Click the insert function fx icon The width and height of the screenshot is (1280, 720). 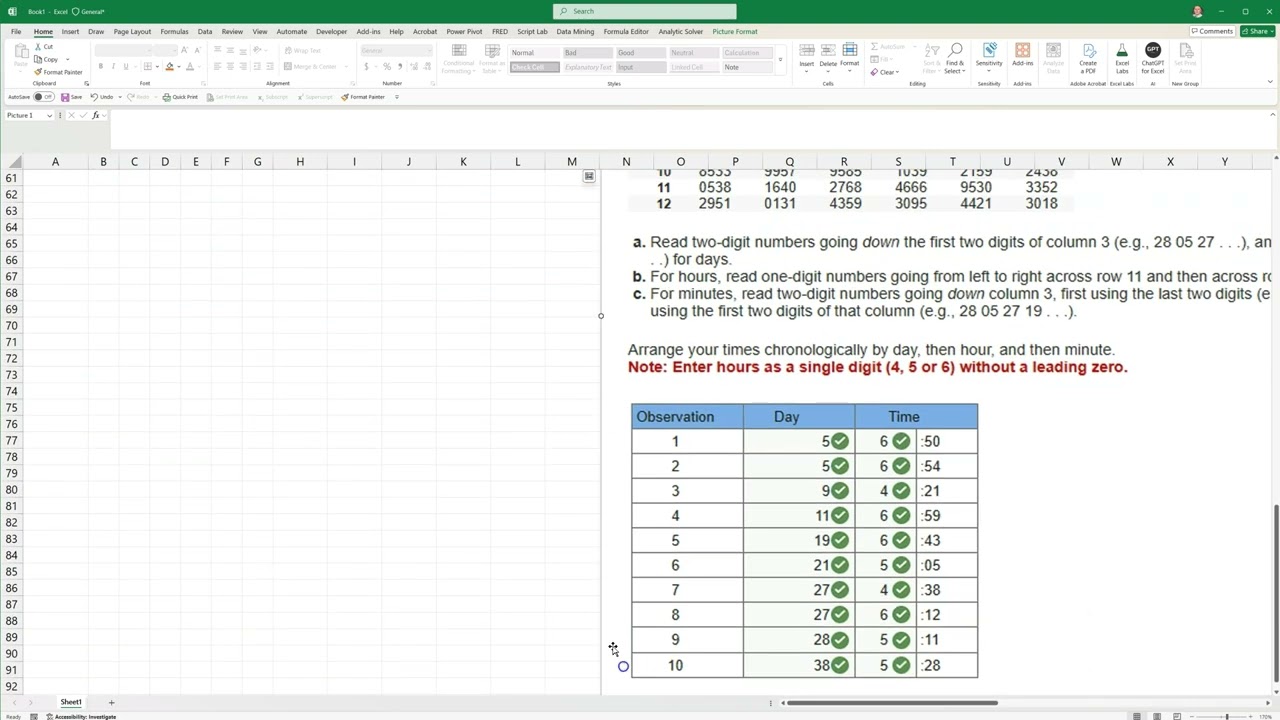tap(96, 115)
